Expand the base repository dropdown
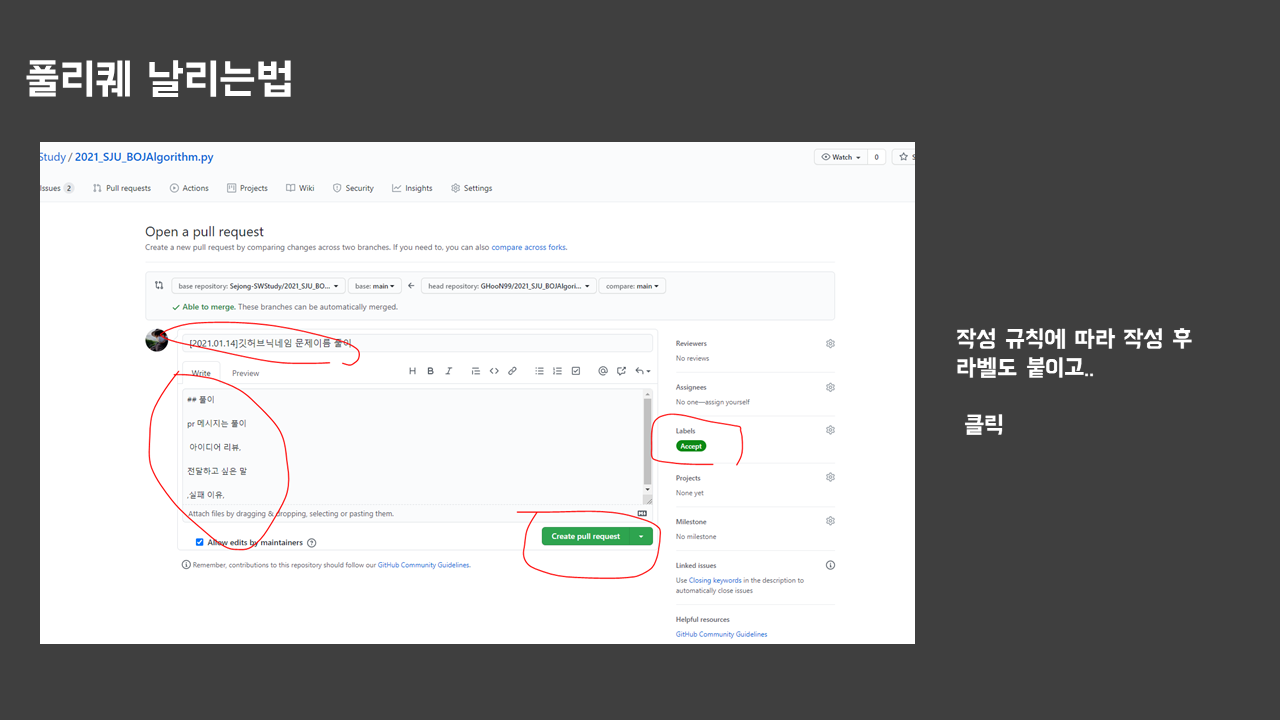 (x=258, y=286)
